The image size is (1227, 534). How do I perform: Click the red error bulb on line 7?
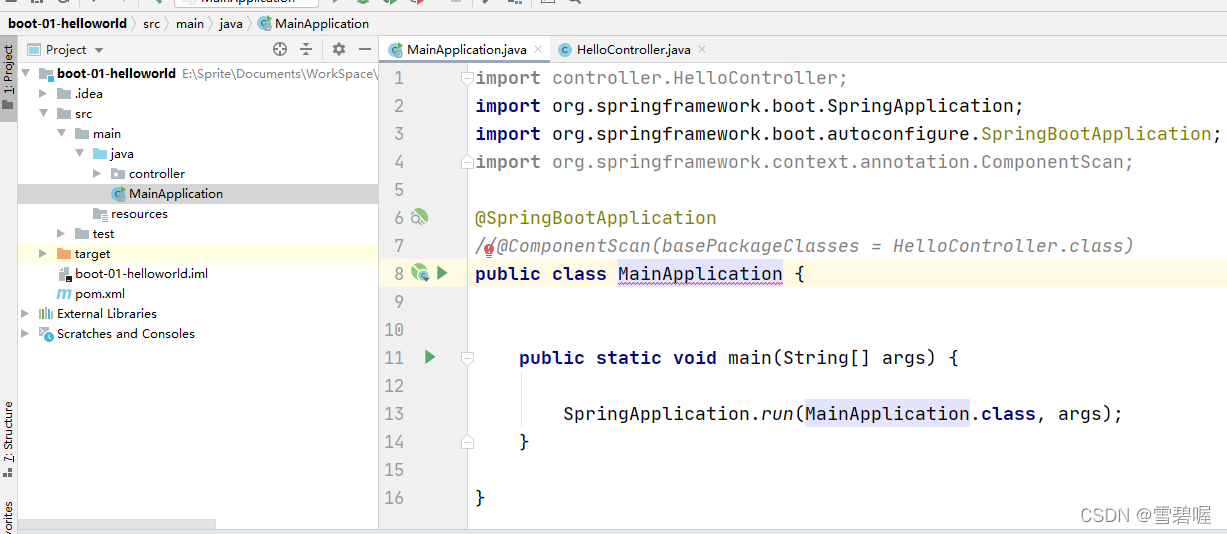(x=489, y=250)
